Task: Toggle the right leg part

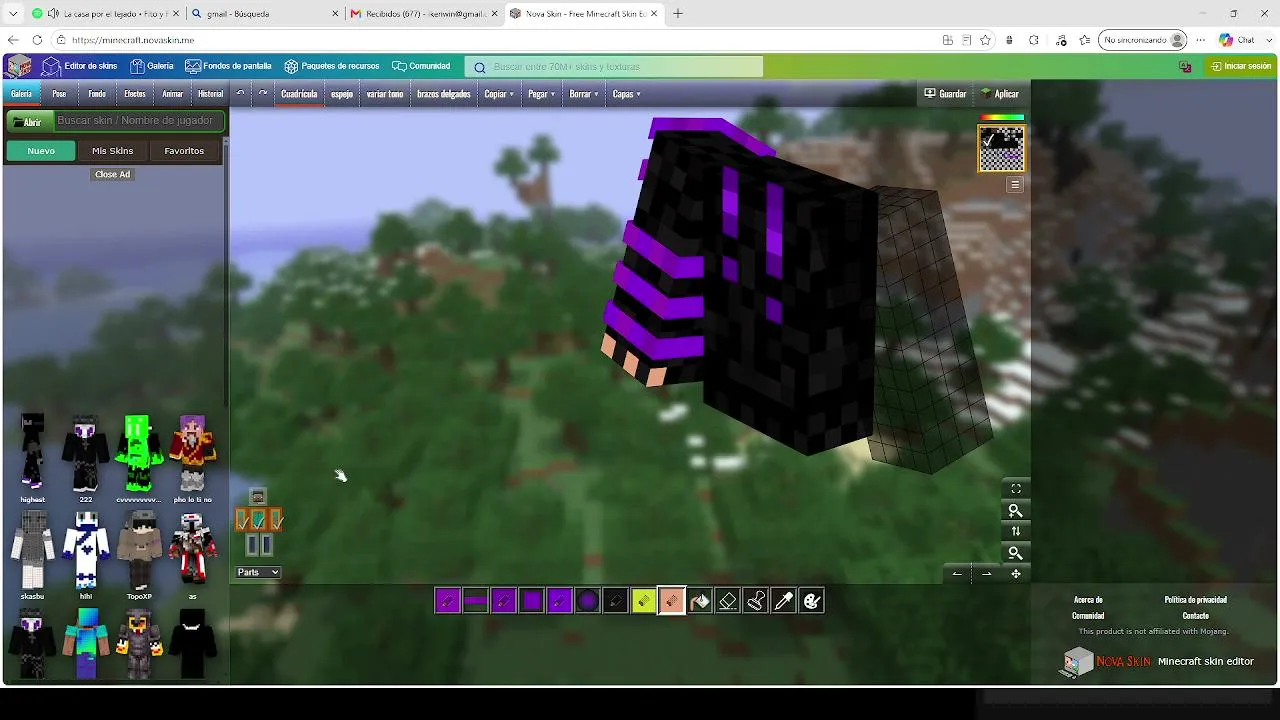Action: tap(266, 545)
